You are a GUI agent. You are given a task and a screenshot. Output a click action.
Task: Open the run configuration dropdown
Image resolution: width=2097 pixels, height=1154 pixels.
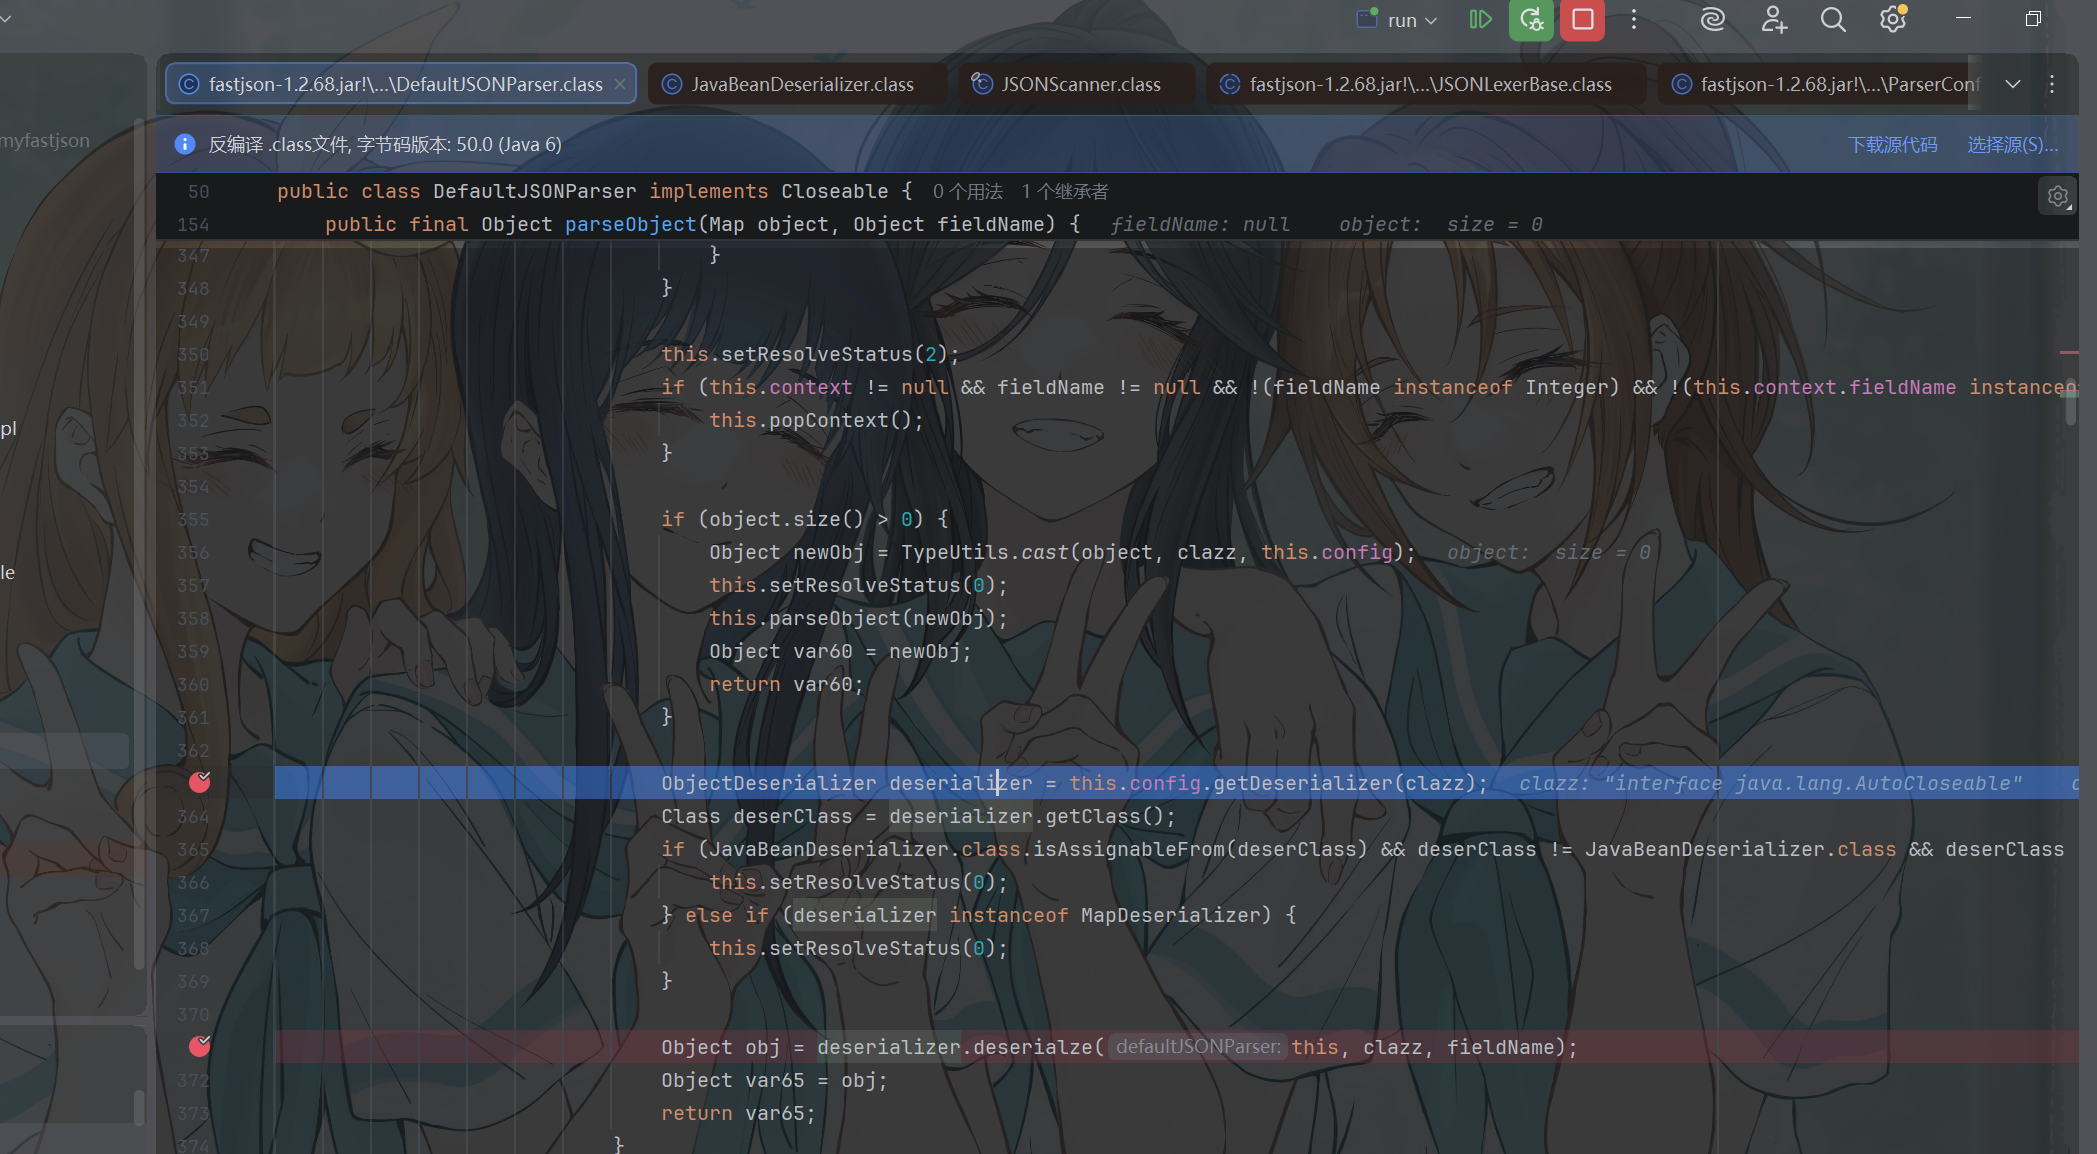click(x=1398, y=20)
